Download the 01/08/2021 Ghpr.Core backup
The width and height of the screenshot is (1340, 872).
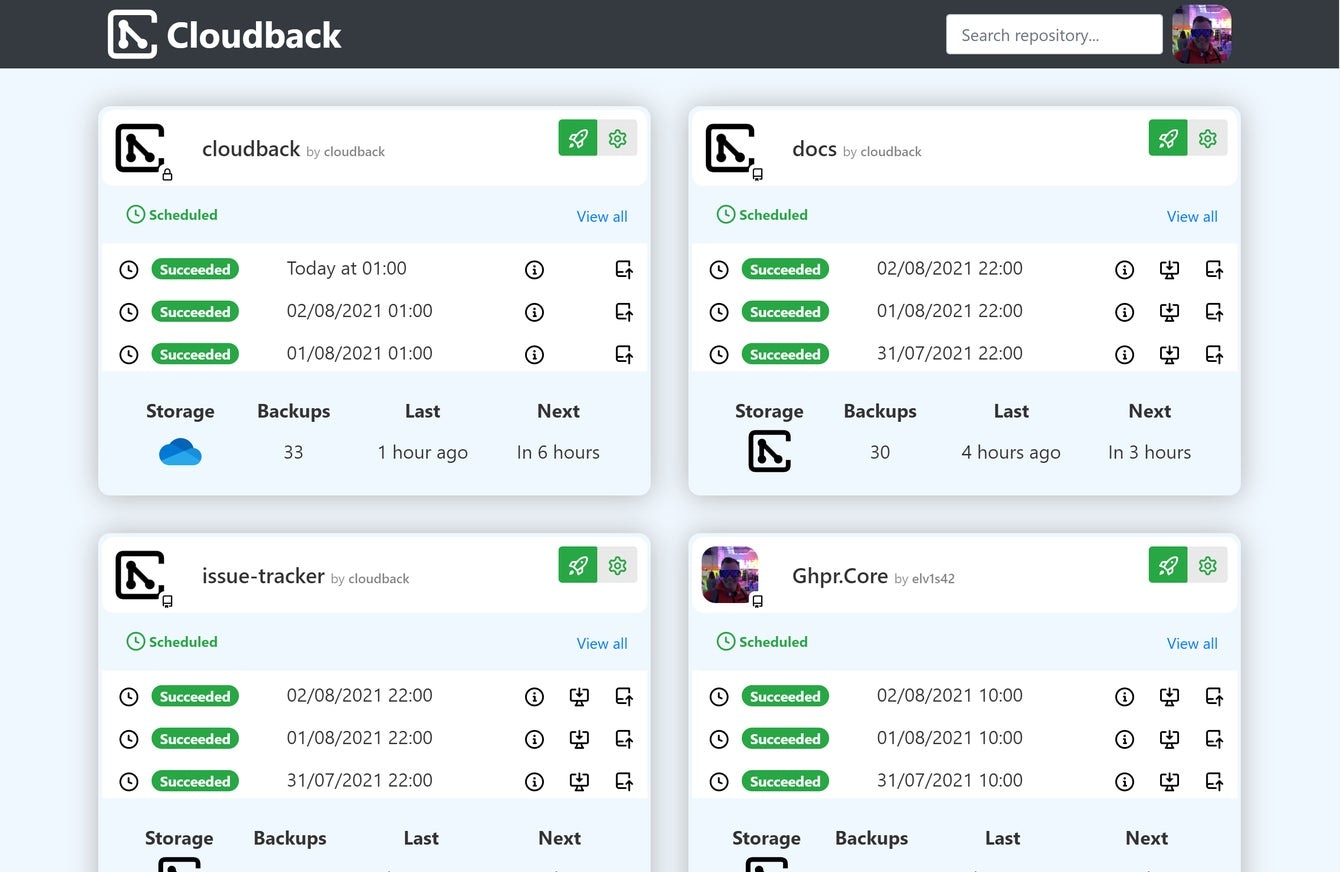(x=1169, y=739)
